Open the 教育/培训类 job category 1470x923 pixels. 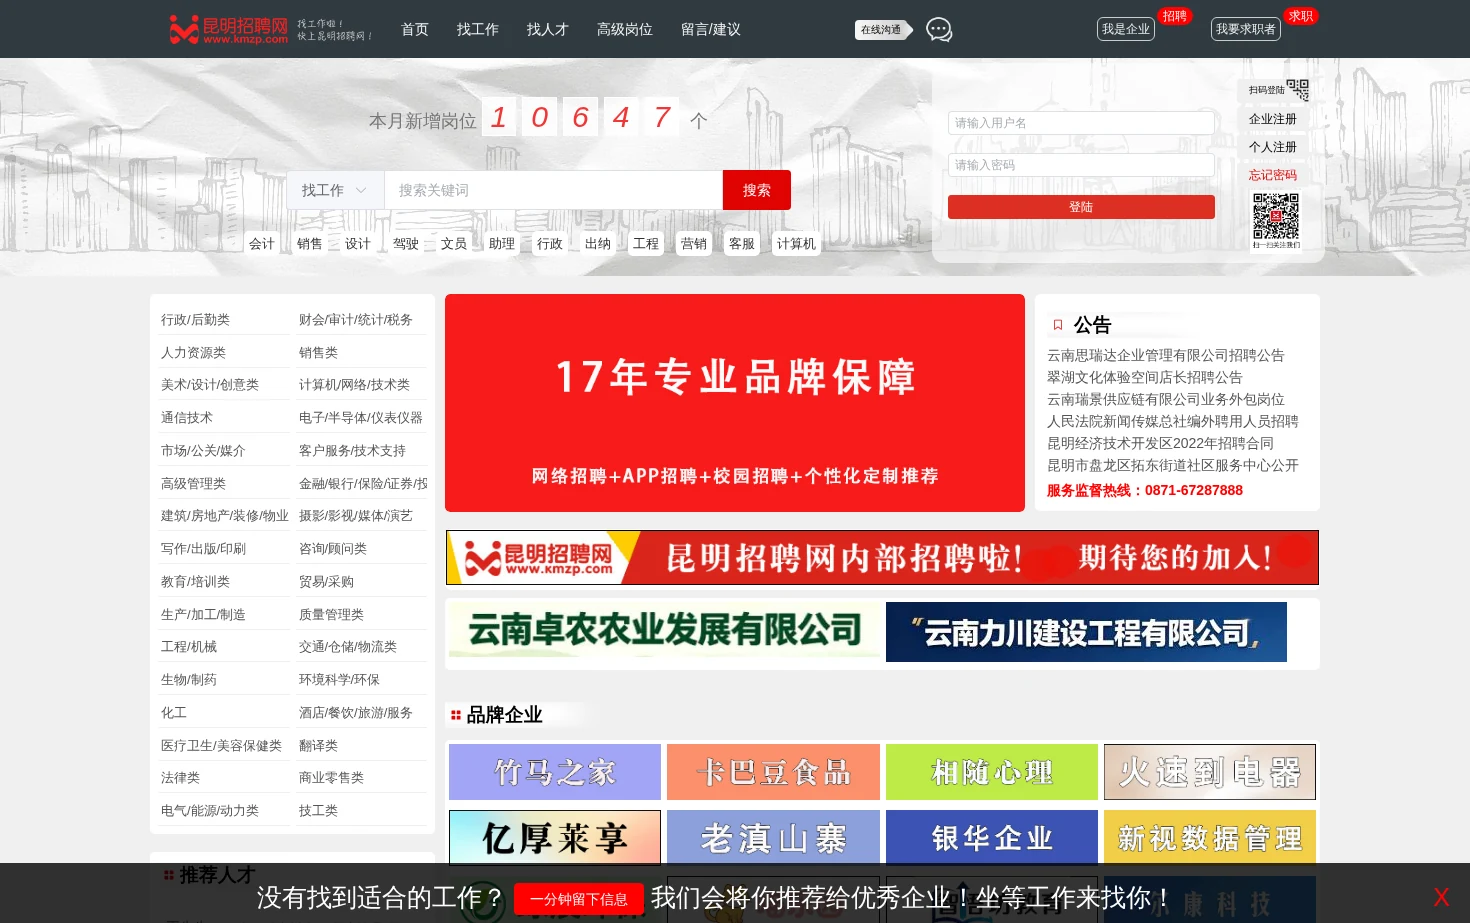click(196, 581)
